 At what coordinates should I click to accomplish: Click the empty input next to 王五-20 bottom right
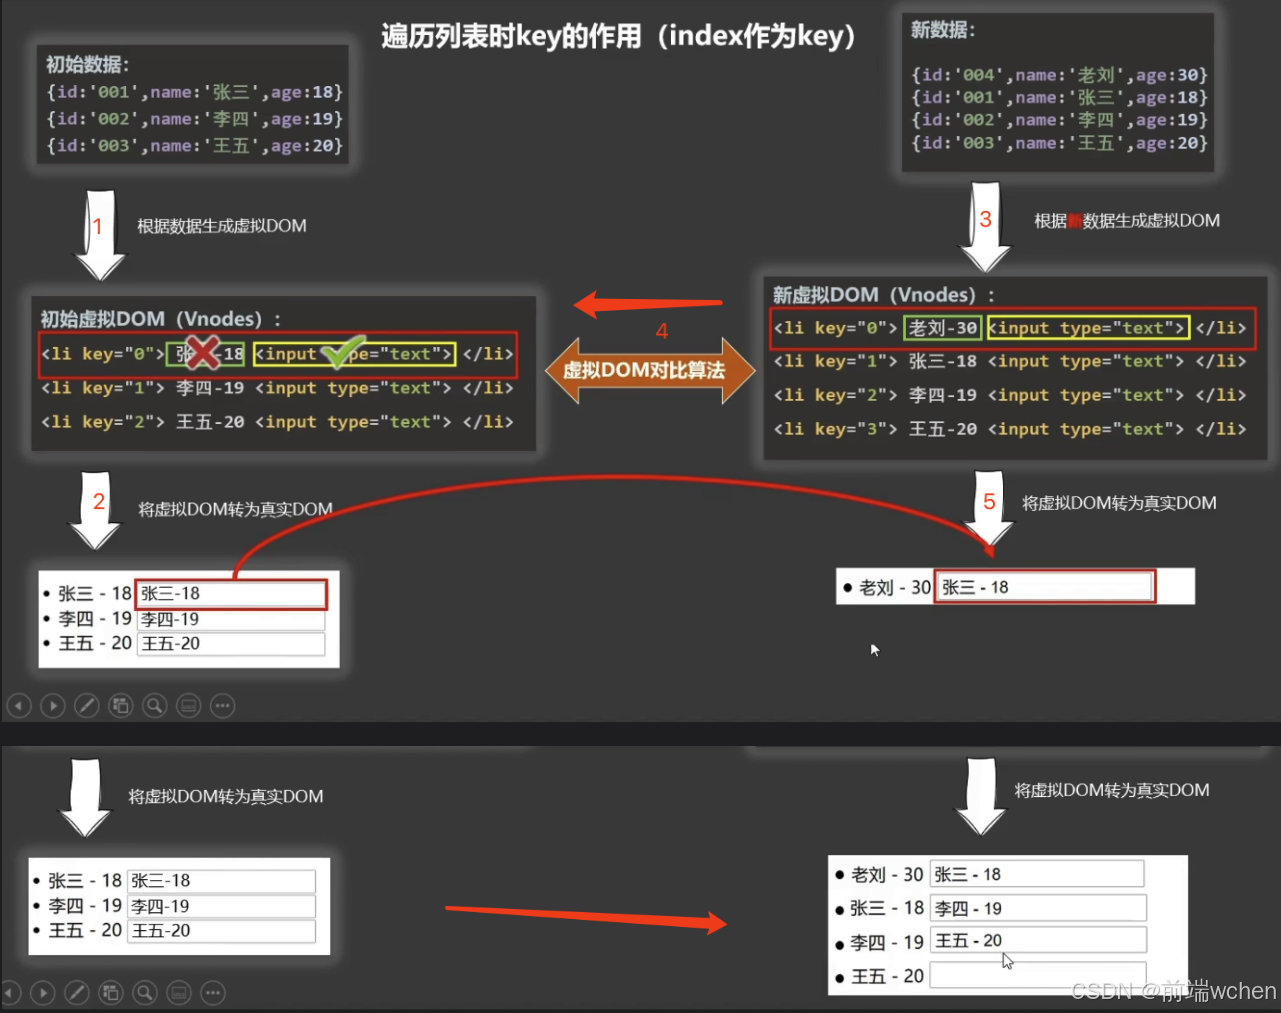(x=1037, y=975)
